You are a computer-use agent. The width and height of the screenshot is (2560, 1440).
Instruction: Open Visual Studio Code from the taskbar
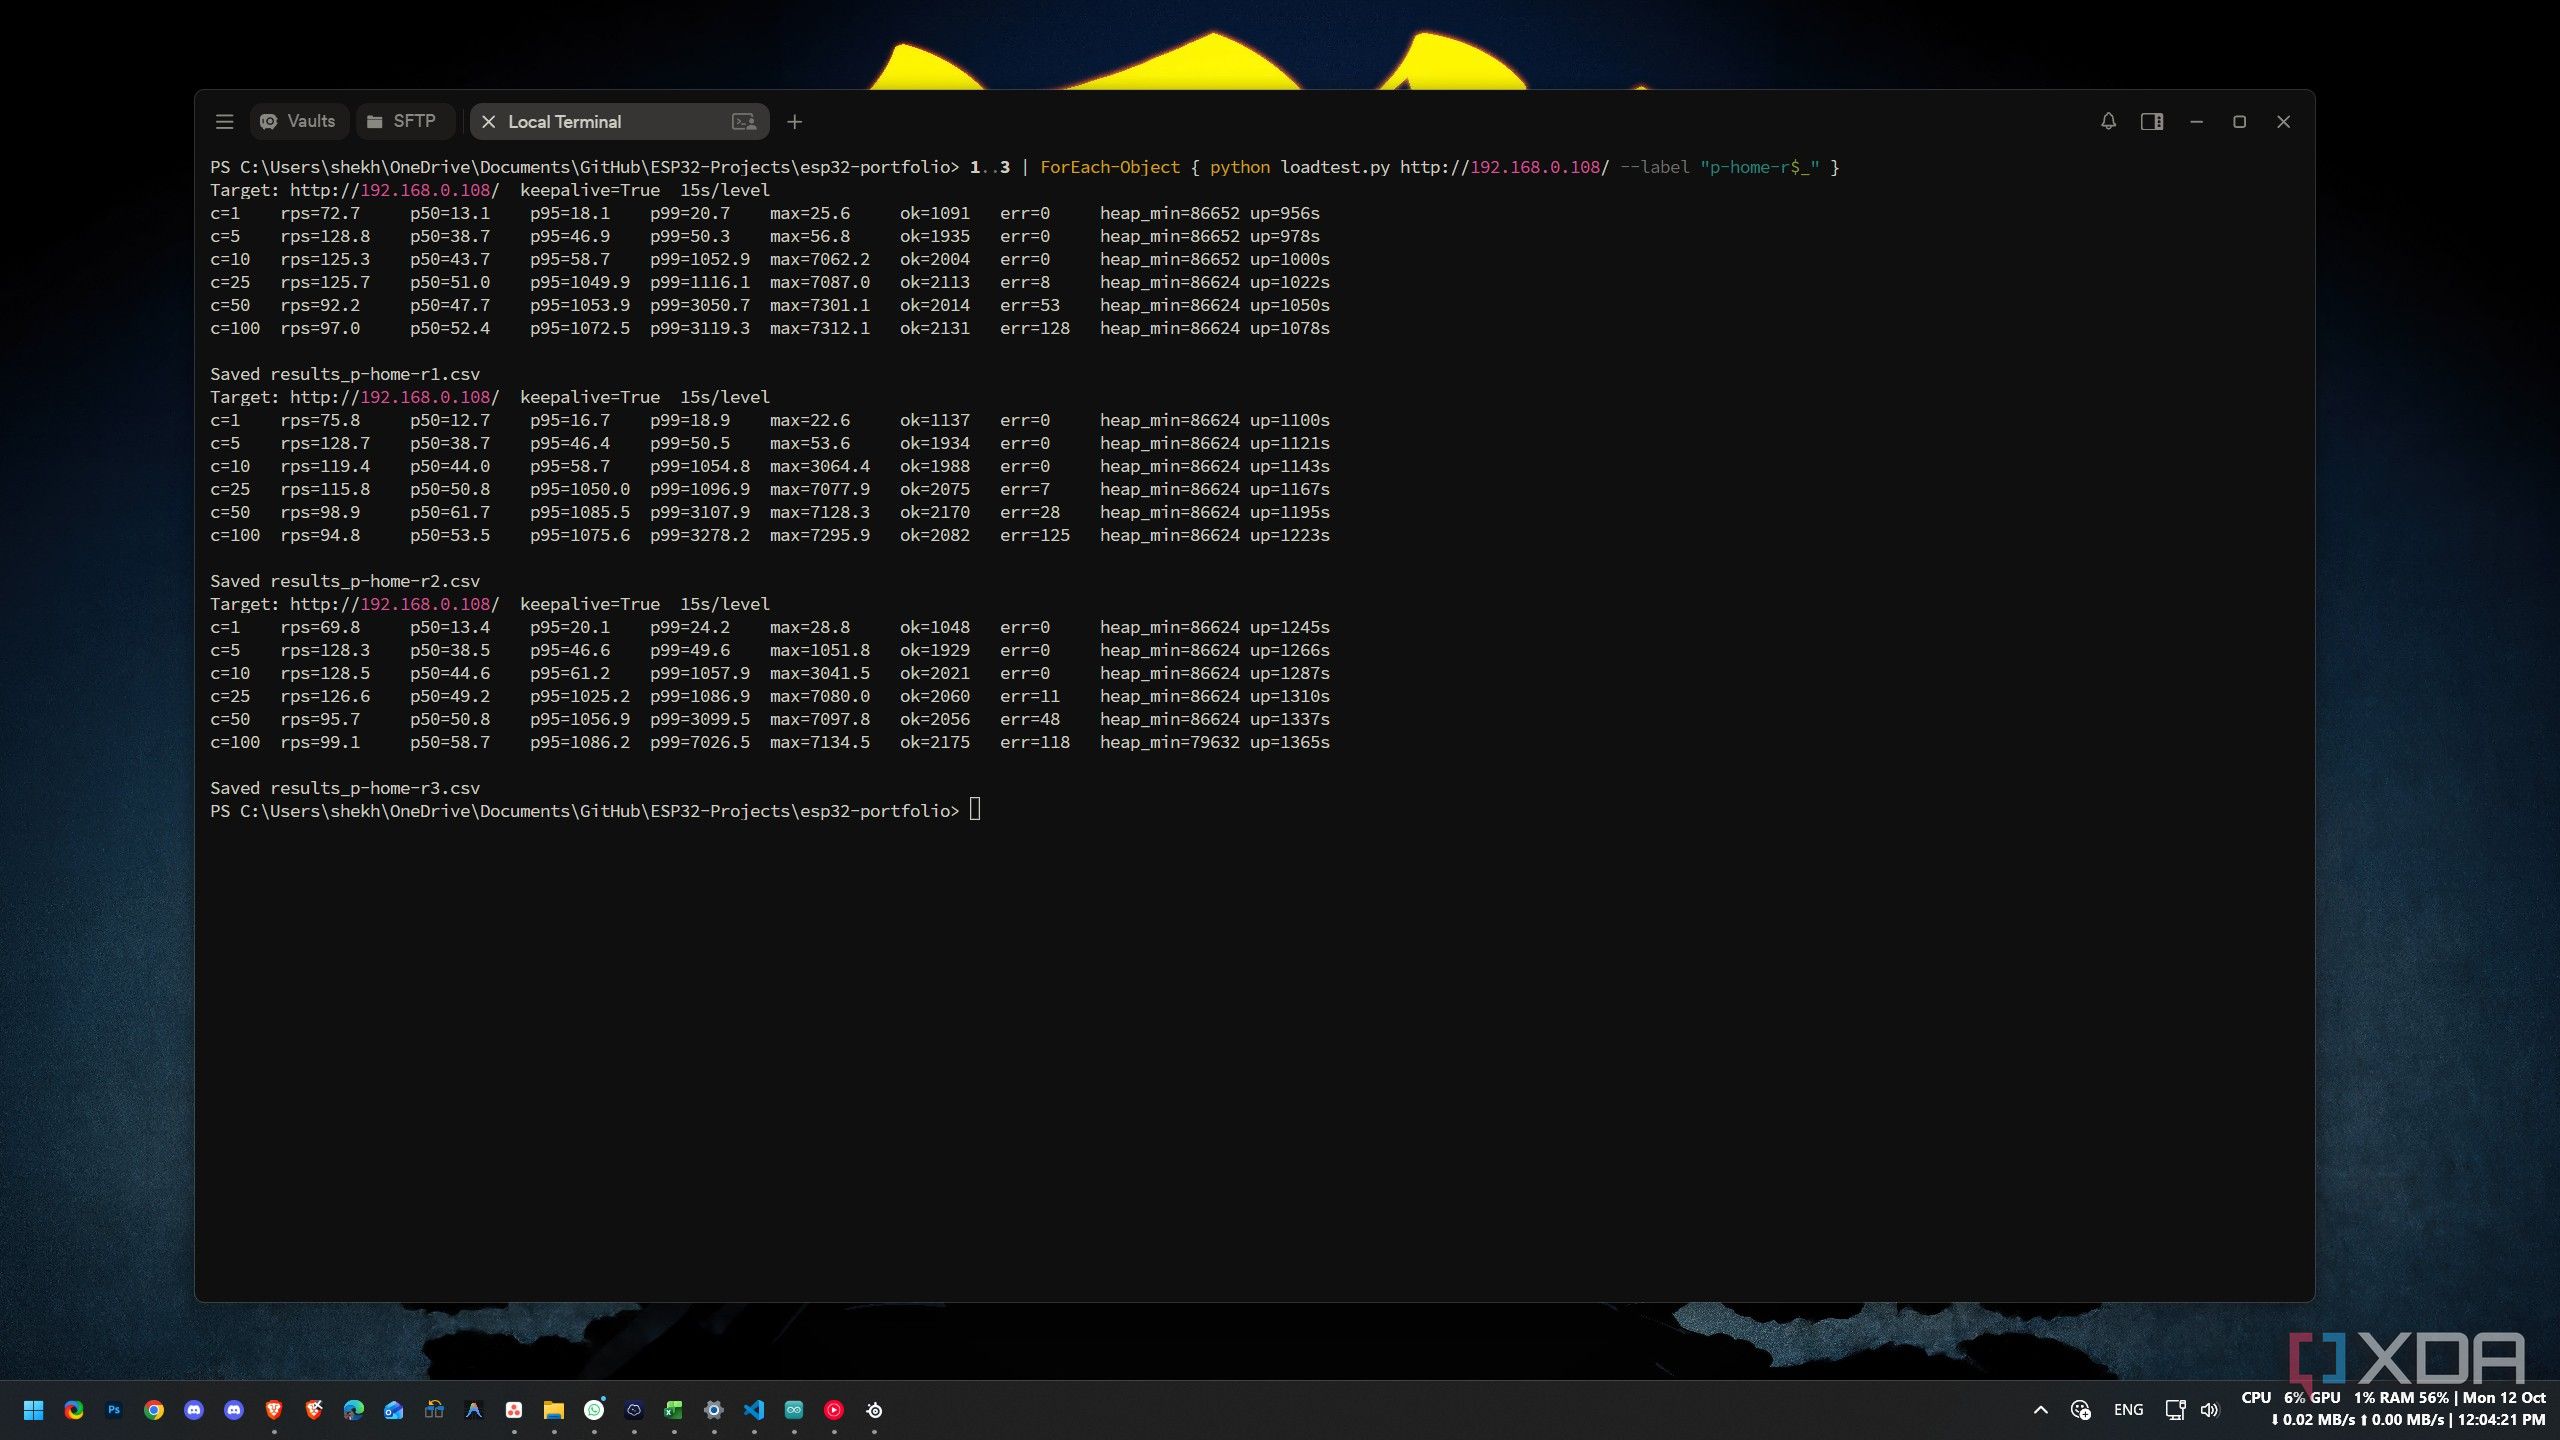754,1410
